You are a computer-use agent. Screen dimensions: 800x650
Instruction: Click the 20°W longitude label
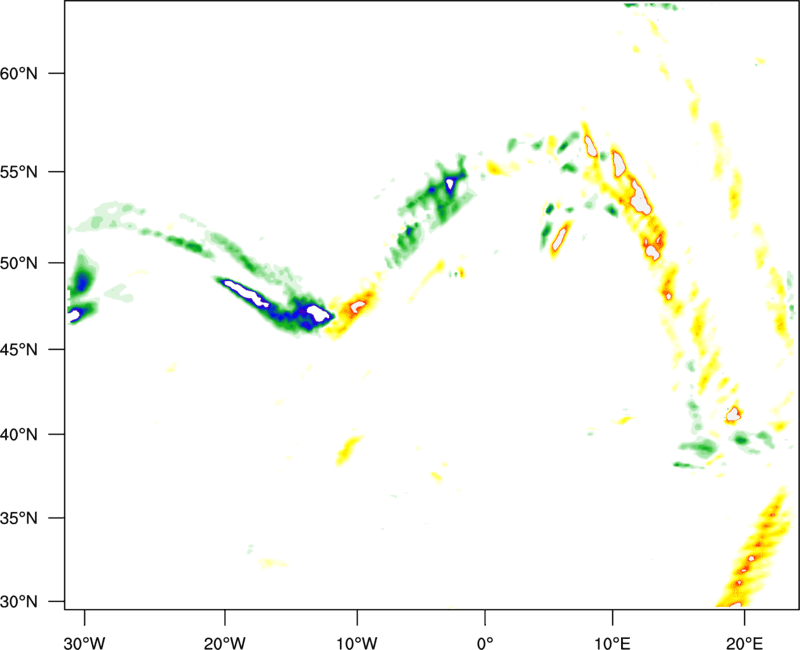pos(225,643)
